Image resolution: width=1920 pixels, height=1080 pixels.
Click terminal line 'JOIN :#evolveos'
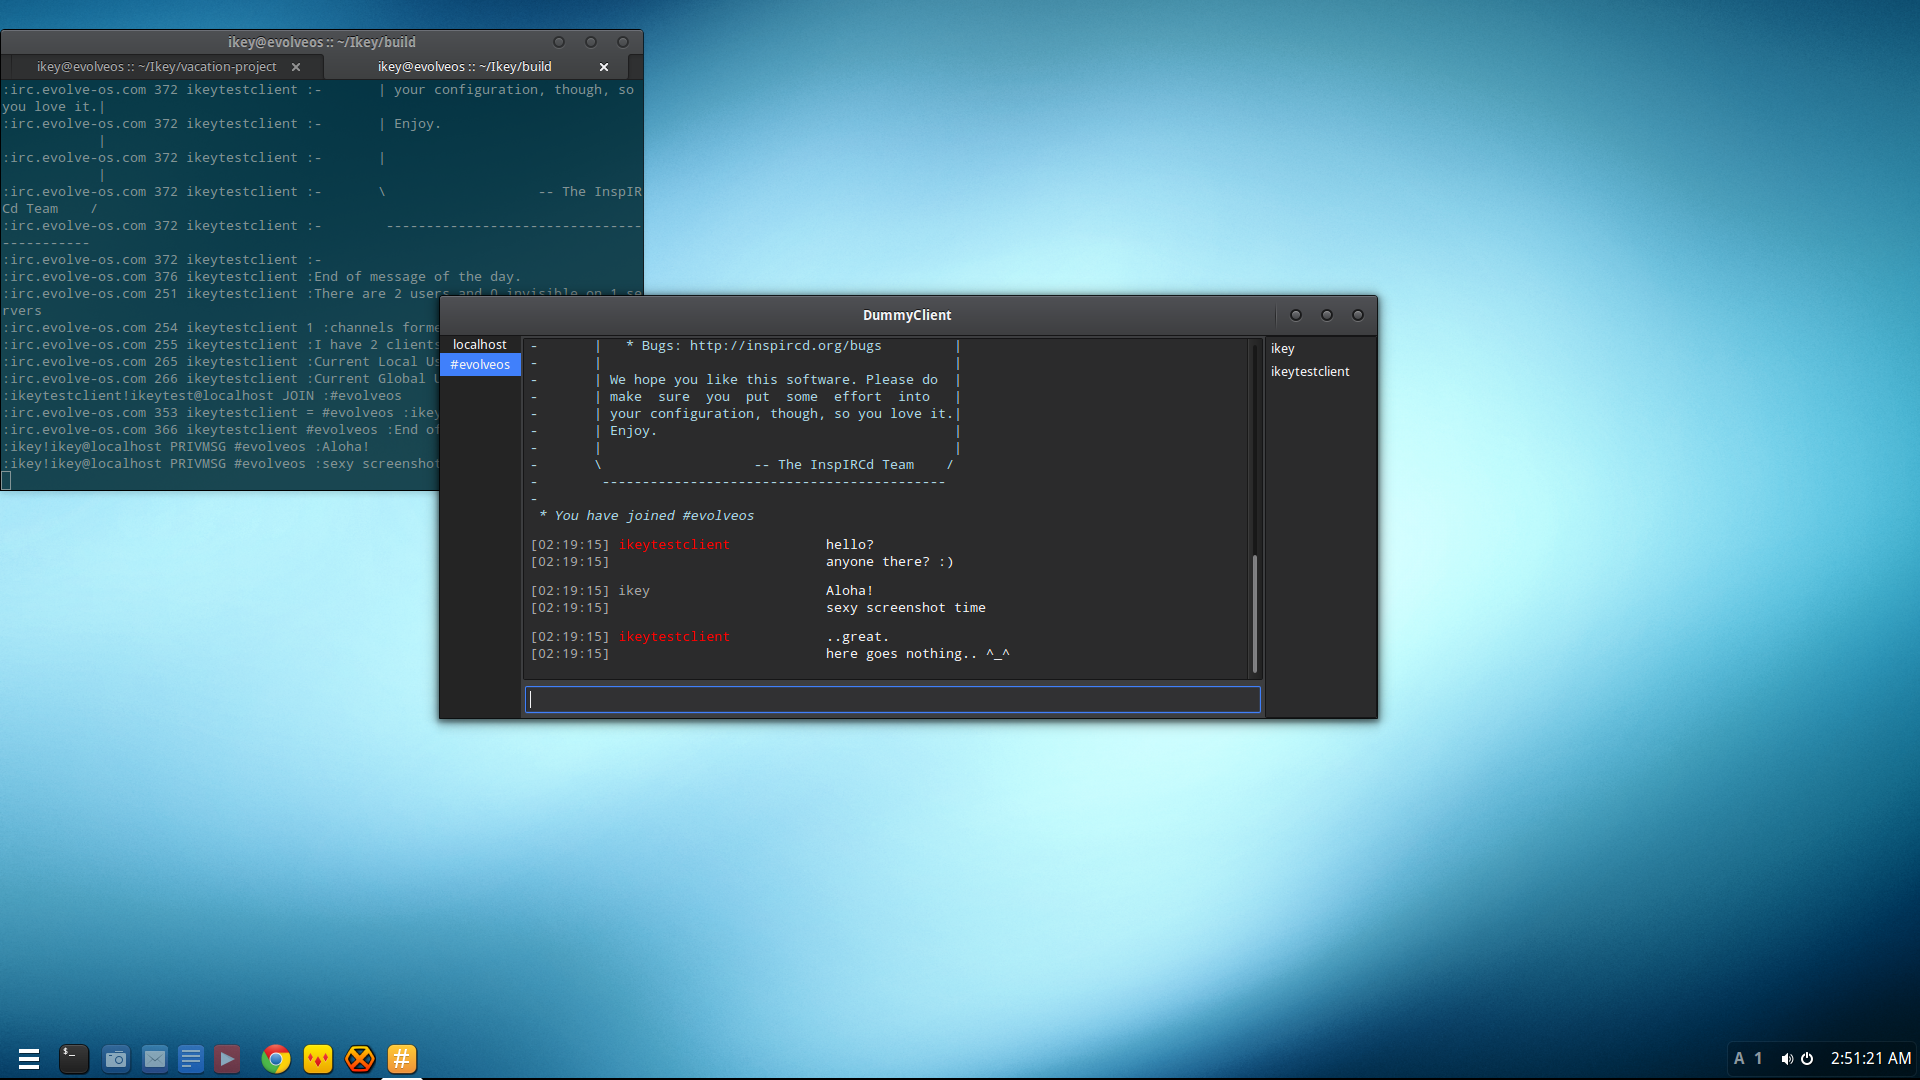pos(342,396)
